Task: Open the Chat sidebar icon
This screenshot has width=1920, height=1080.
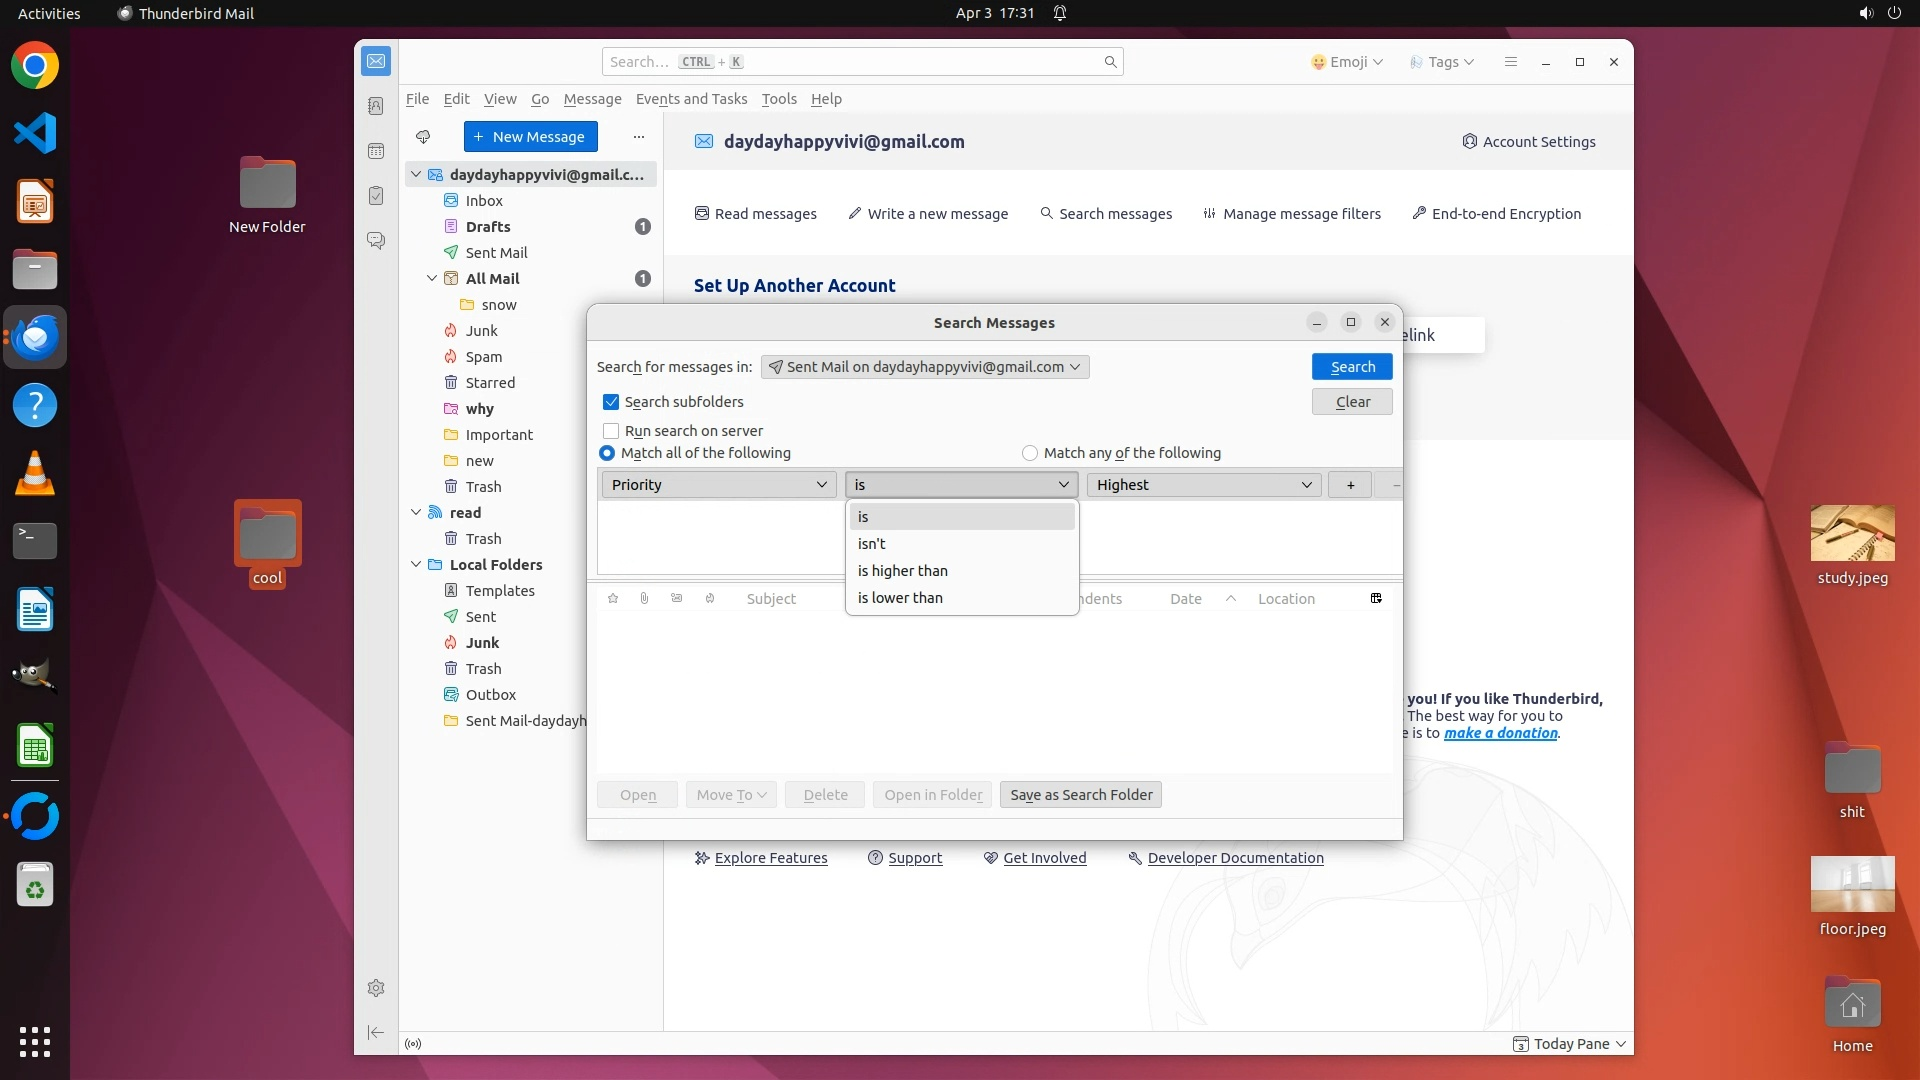Action: coord(376,241)
